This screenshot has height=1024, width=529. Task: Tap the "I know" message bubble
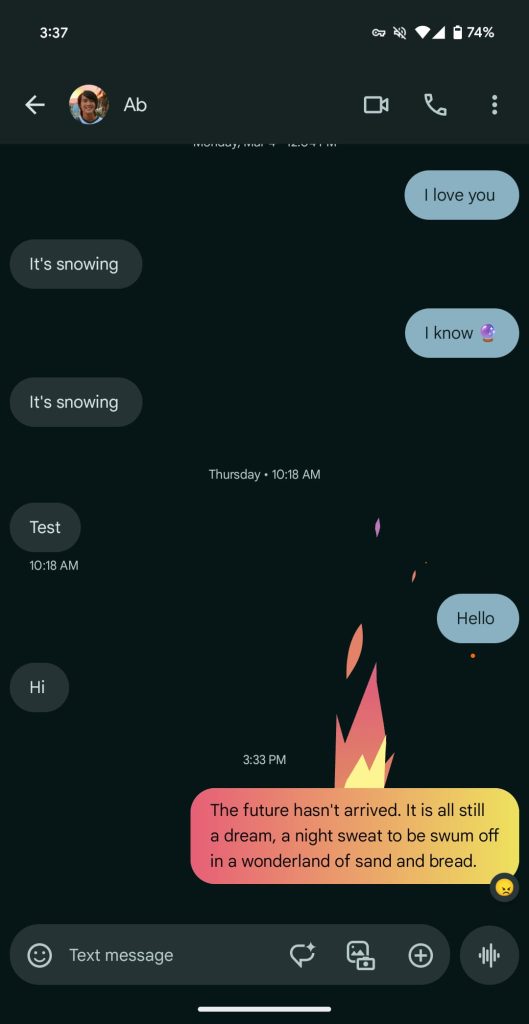461,333
